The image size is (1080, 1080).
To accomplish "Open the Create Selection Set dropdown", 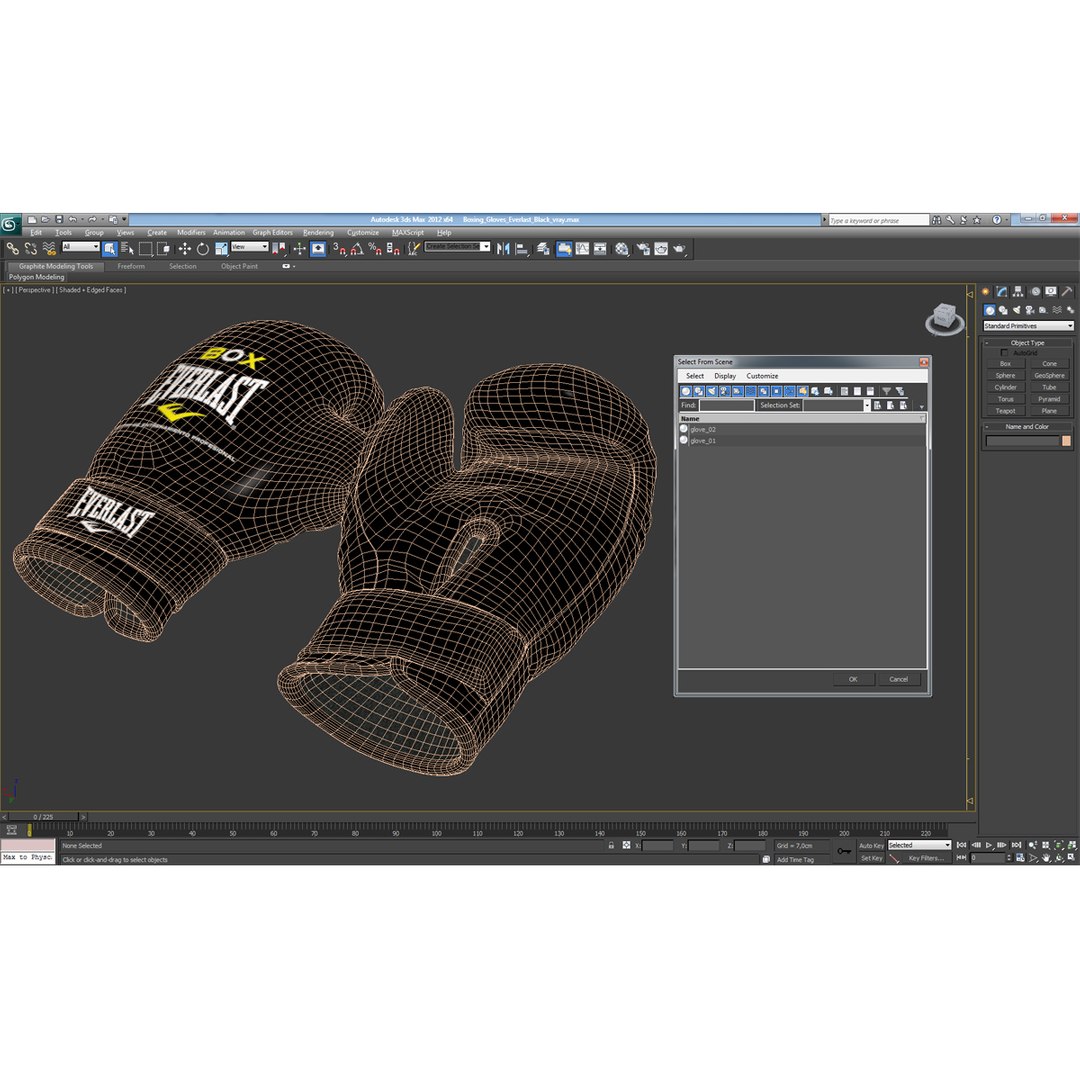I will click(457, 247).
